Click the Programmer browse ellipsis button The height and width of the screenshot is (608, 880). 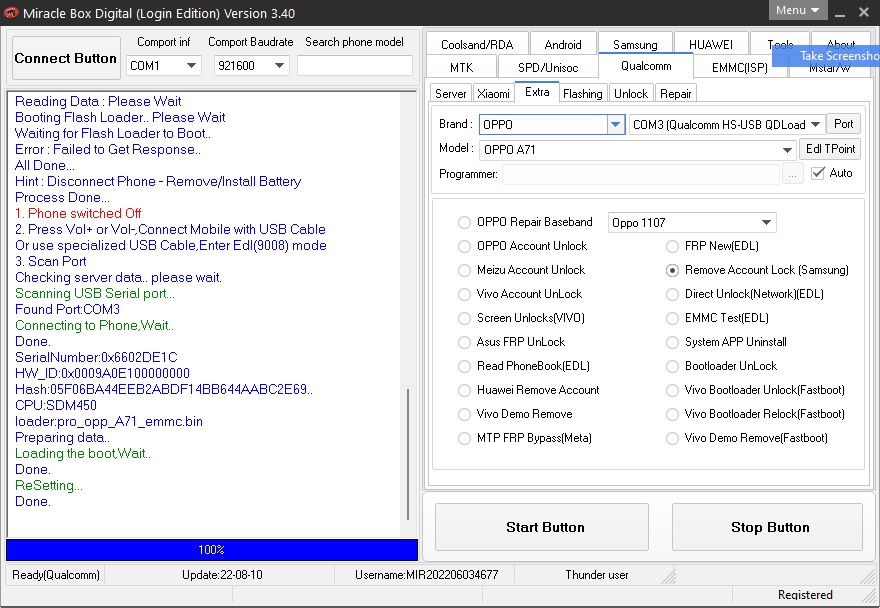[792, 175]
